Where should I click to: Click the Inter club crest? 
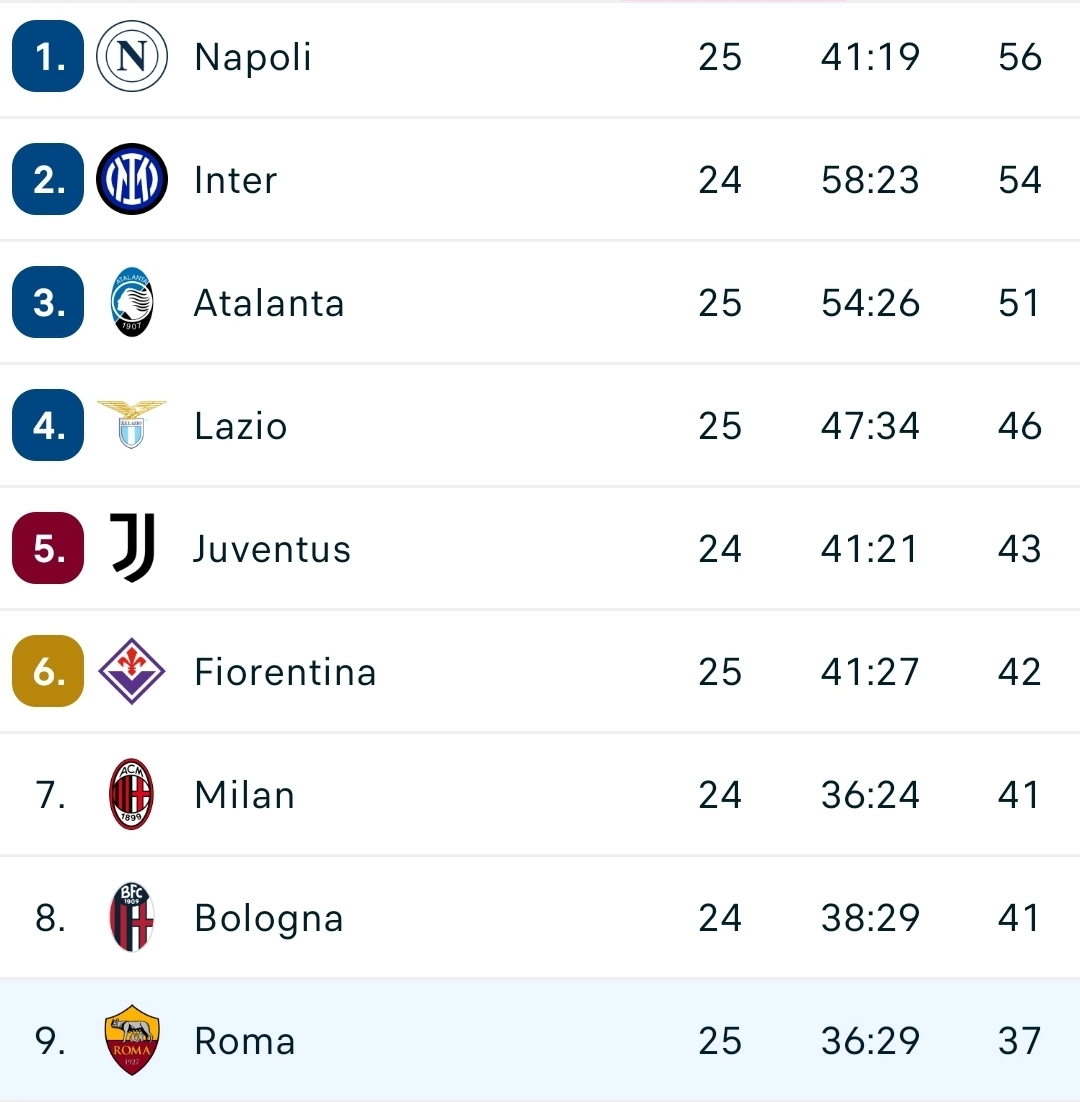click(130, 180)
